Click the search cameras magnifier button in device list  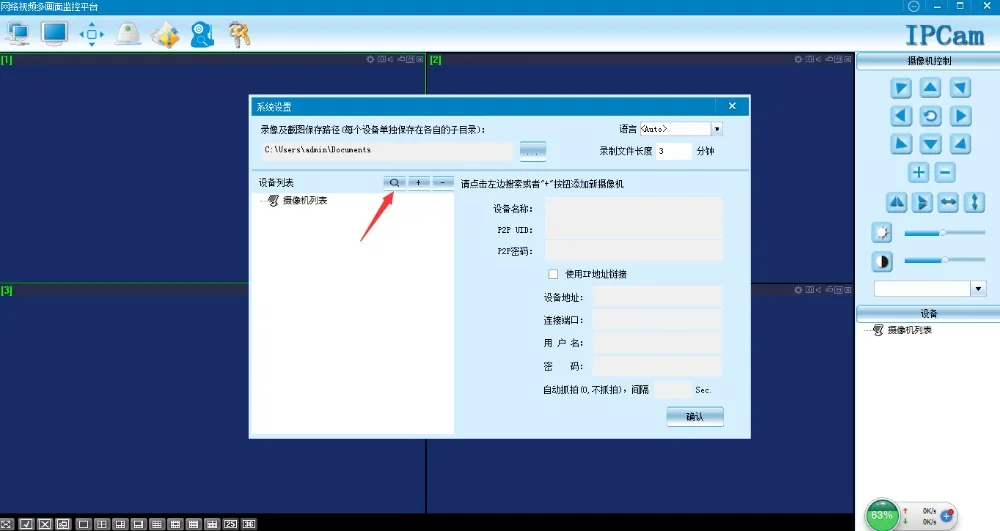(x=394, y=183)
